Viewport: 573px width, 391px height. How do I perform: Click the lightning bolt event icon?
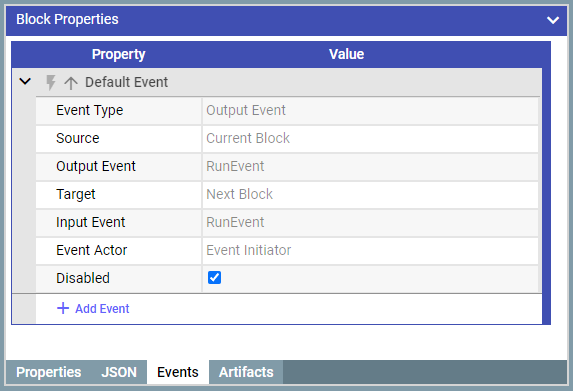point(50,82)
